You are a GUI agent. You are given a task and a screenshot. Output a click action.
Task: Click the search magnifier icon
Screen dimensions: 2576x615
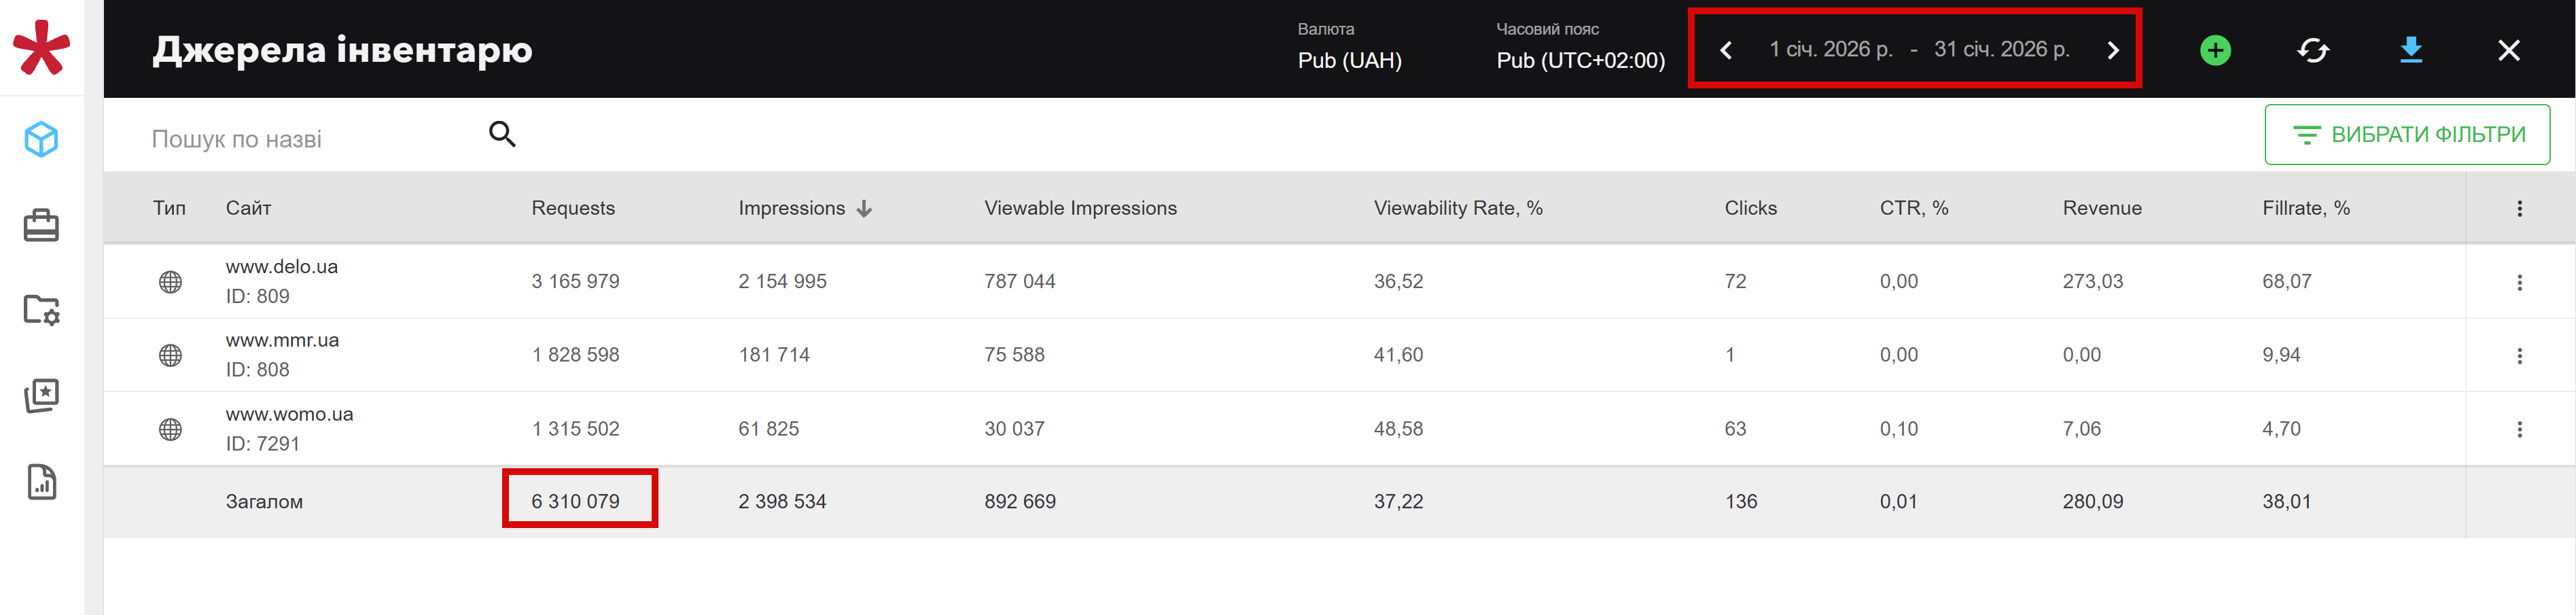coord(502,134)
